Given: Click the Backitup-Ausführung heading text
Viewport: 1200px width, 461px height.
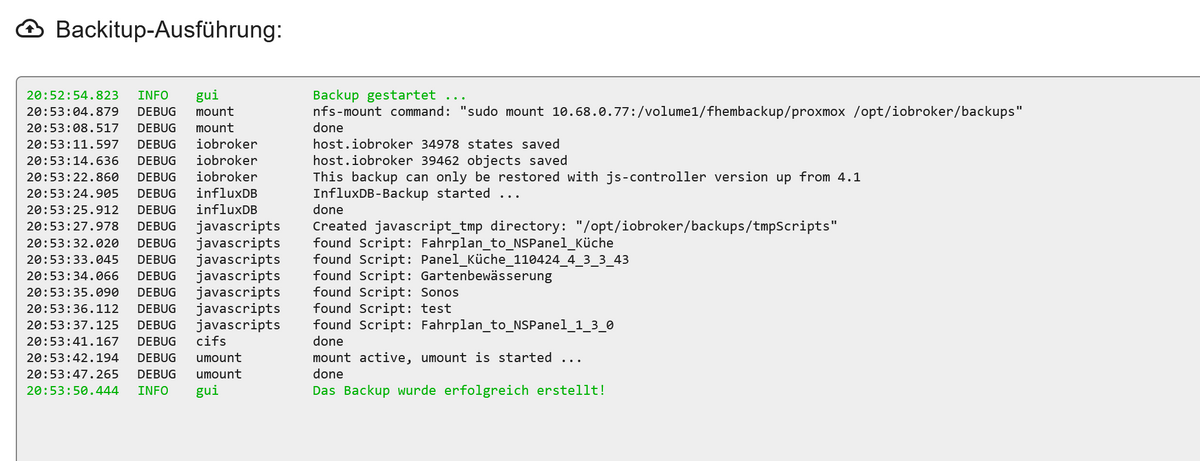Looking at the screenshot, I should (x=169, y=30).
